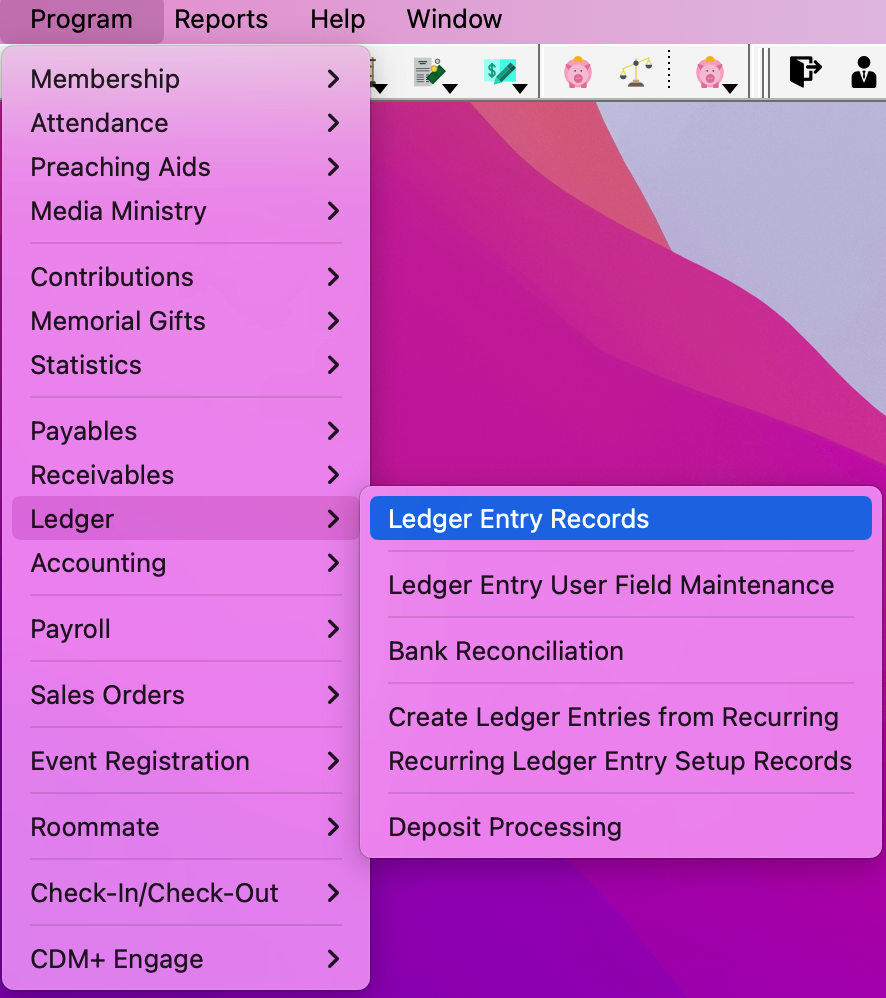
Task: Click the leftmost partially visible toolbar icon
Action: [374, 70]
